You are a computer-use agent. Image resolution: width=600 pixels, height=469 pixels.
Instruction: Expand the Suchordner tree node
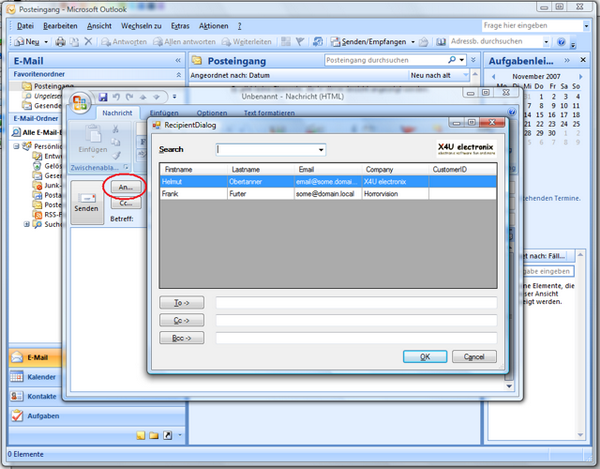point(26,224)
